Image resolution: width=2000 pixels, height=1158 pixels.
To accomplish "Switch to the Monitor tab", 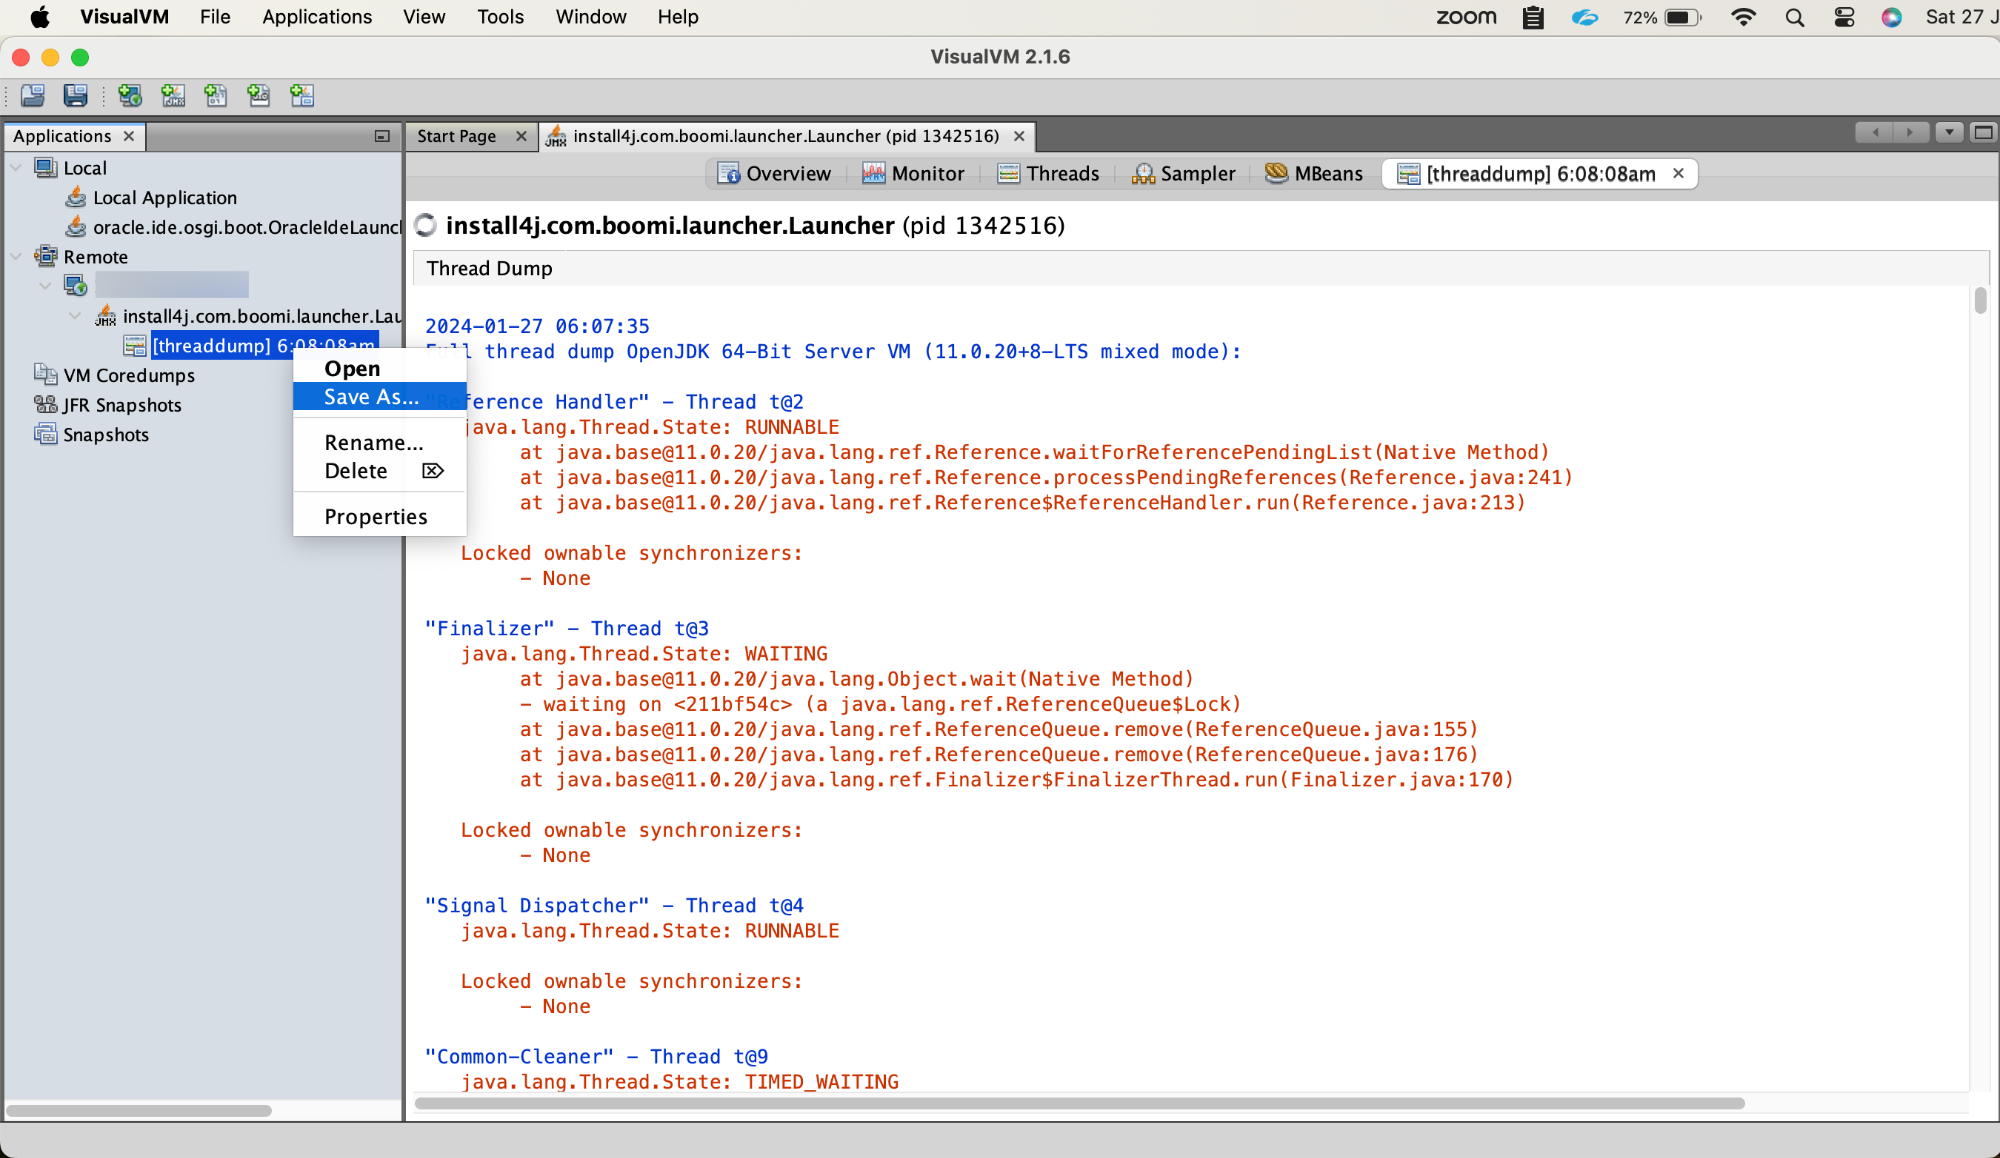I will coord(913,173).
